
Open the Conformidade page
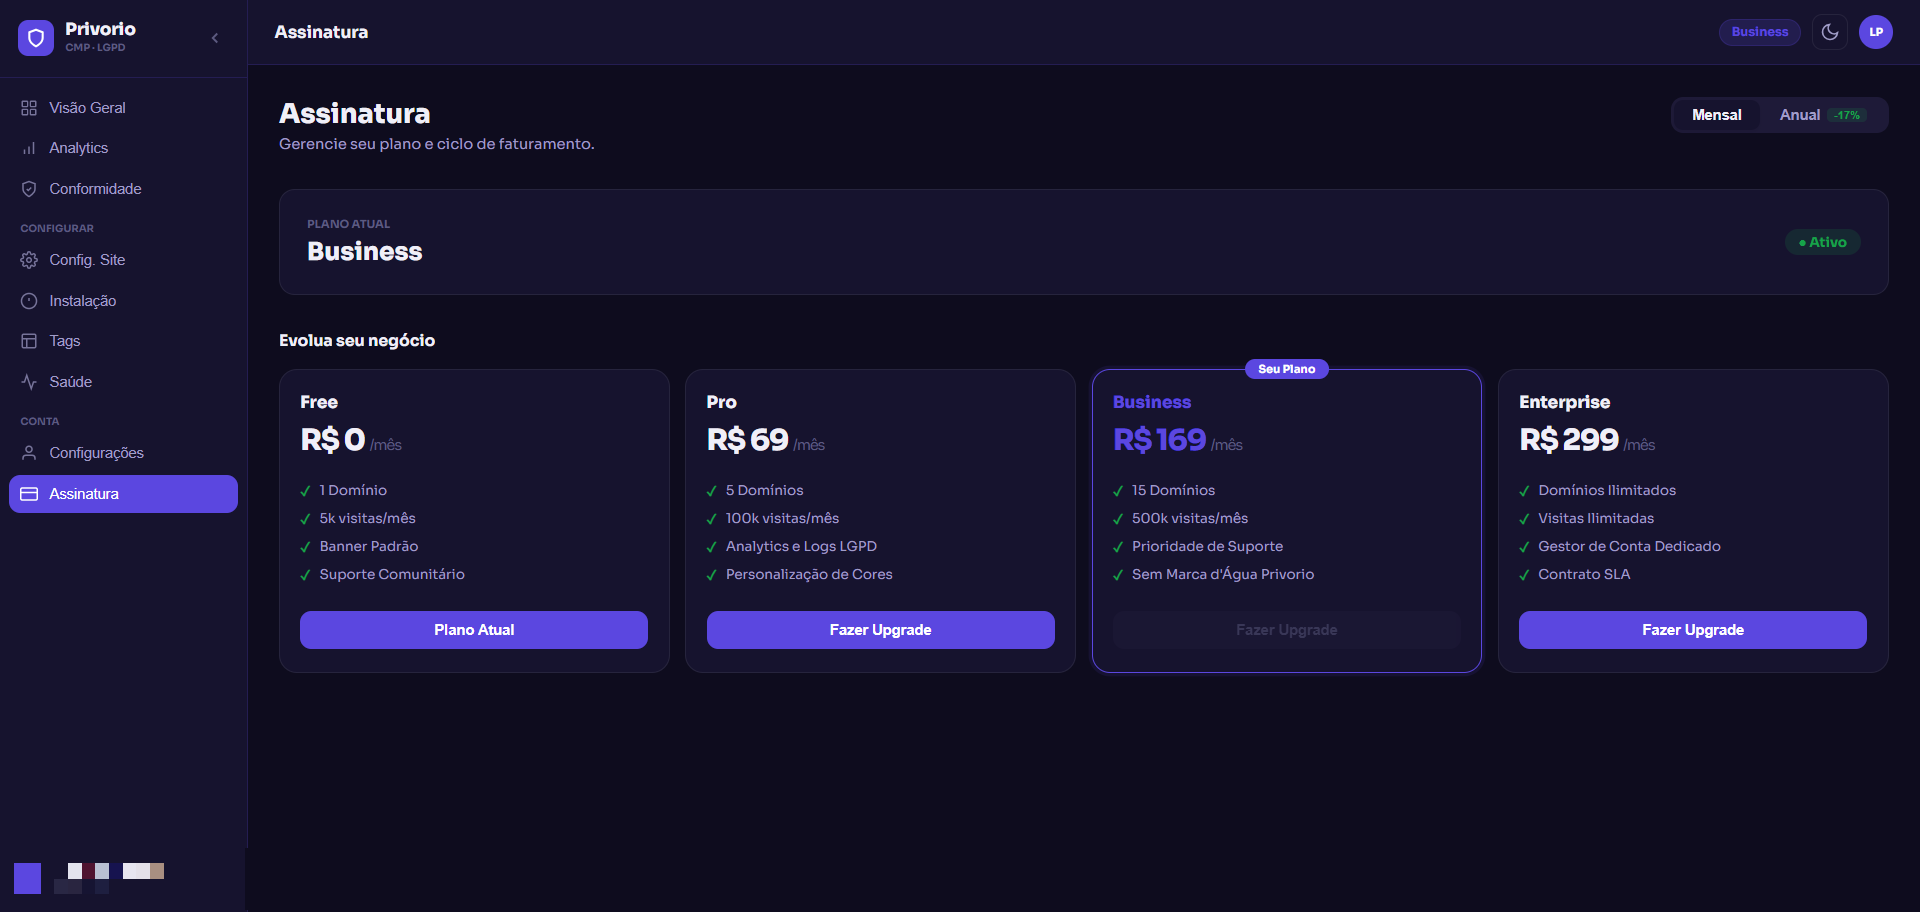coord(124,189)
